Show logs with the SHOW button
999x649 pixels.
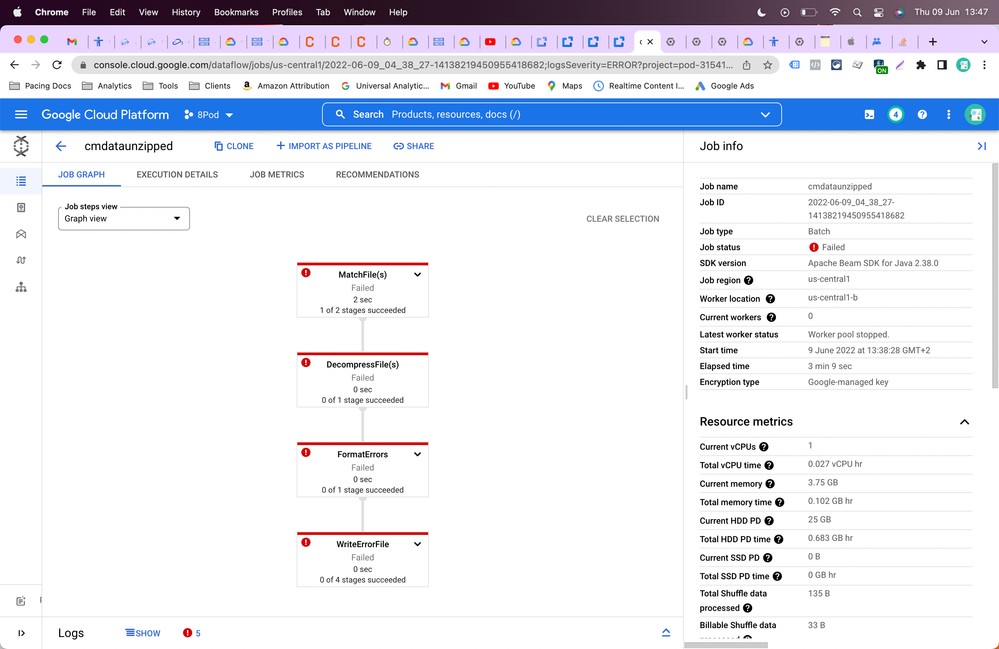point(143,633)
